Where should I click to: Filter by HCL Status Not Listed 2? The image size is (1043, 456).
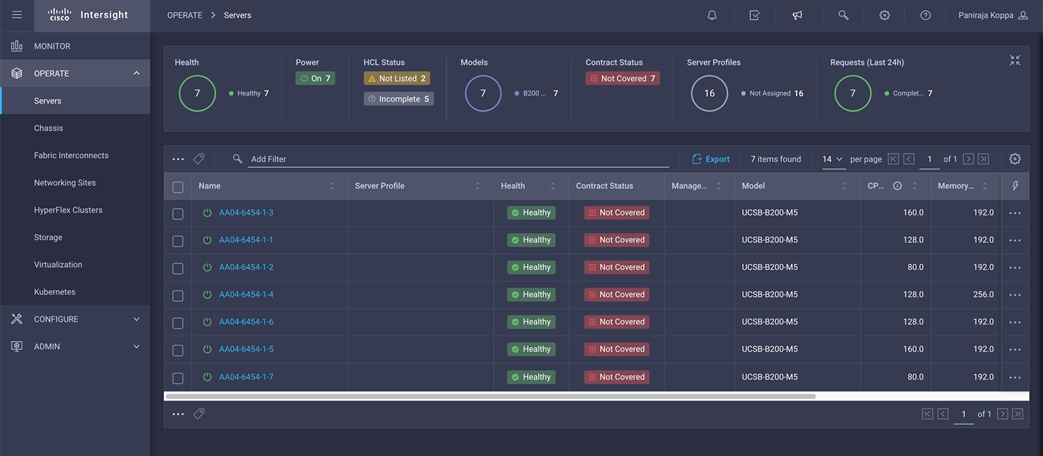tap(397, 78)
